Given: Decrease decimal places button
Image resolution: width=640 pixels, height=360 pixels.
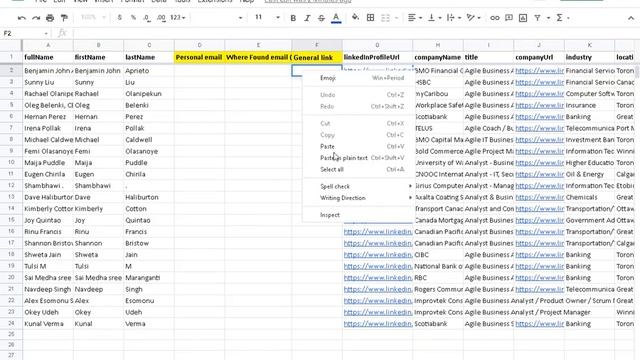Looking at the screenshot, I should click(x=147, y=18).
